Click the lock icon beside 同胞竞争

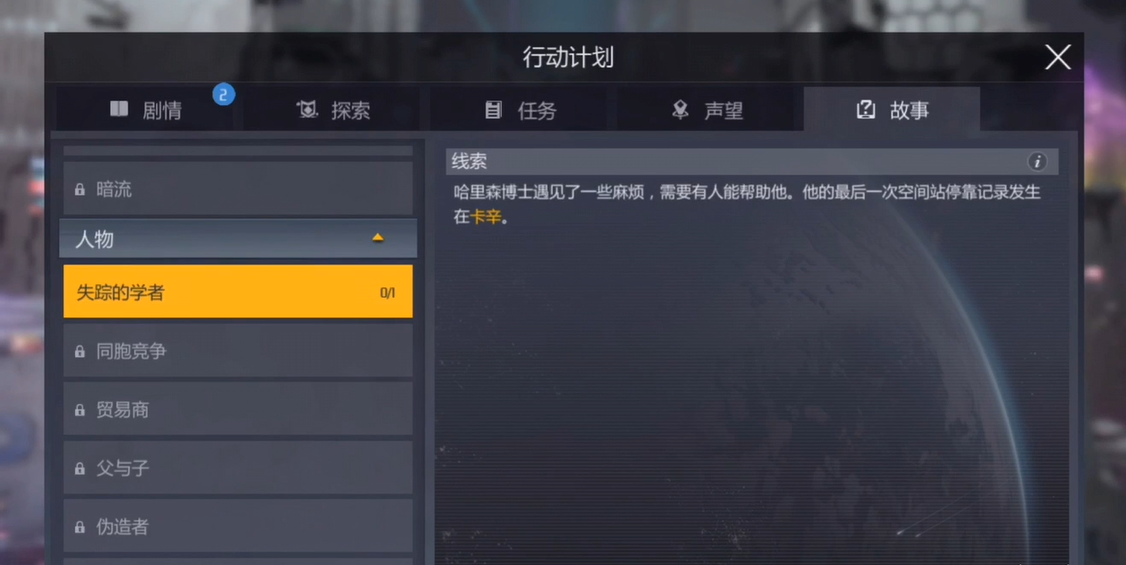pos(80,351)
